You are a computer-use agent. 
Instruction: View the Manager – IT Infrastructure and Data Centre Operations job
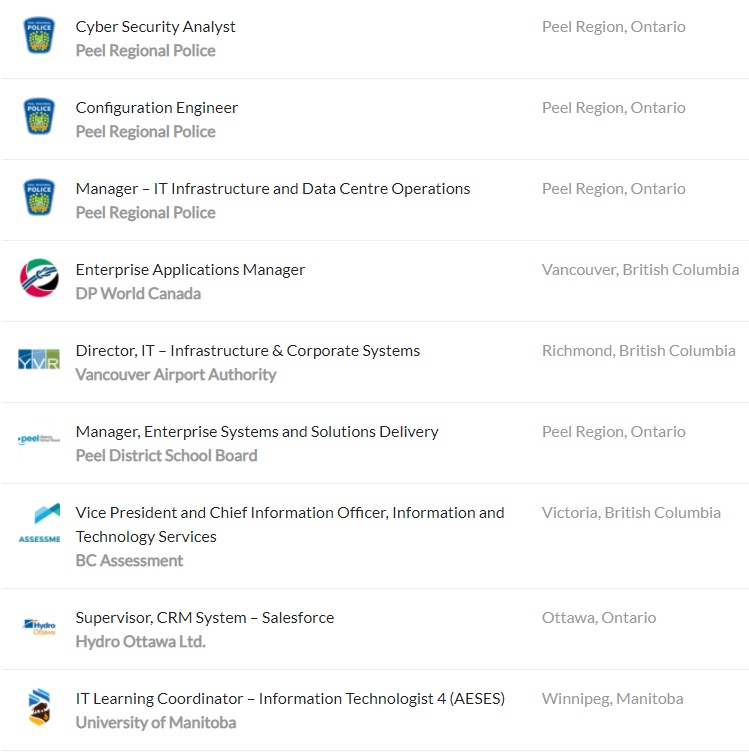(x=273, y=189)
